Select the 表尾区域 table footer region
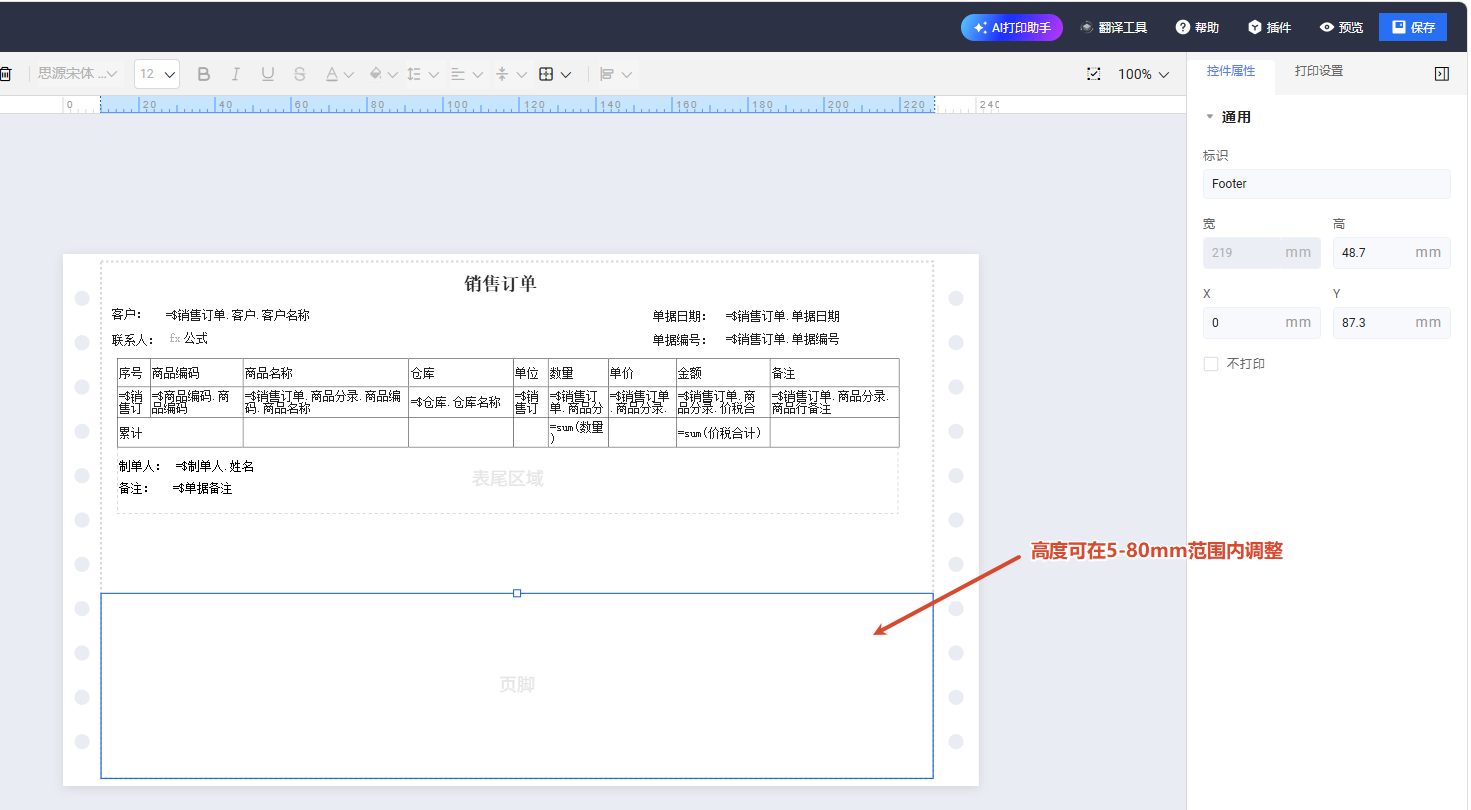 (508, 479)
